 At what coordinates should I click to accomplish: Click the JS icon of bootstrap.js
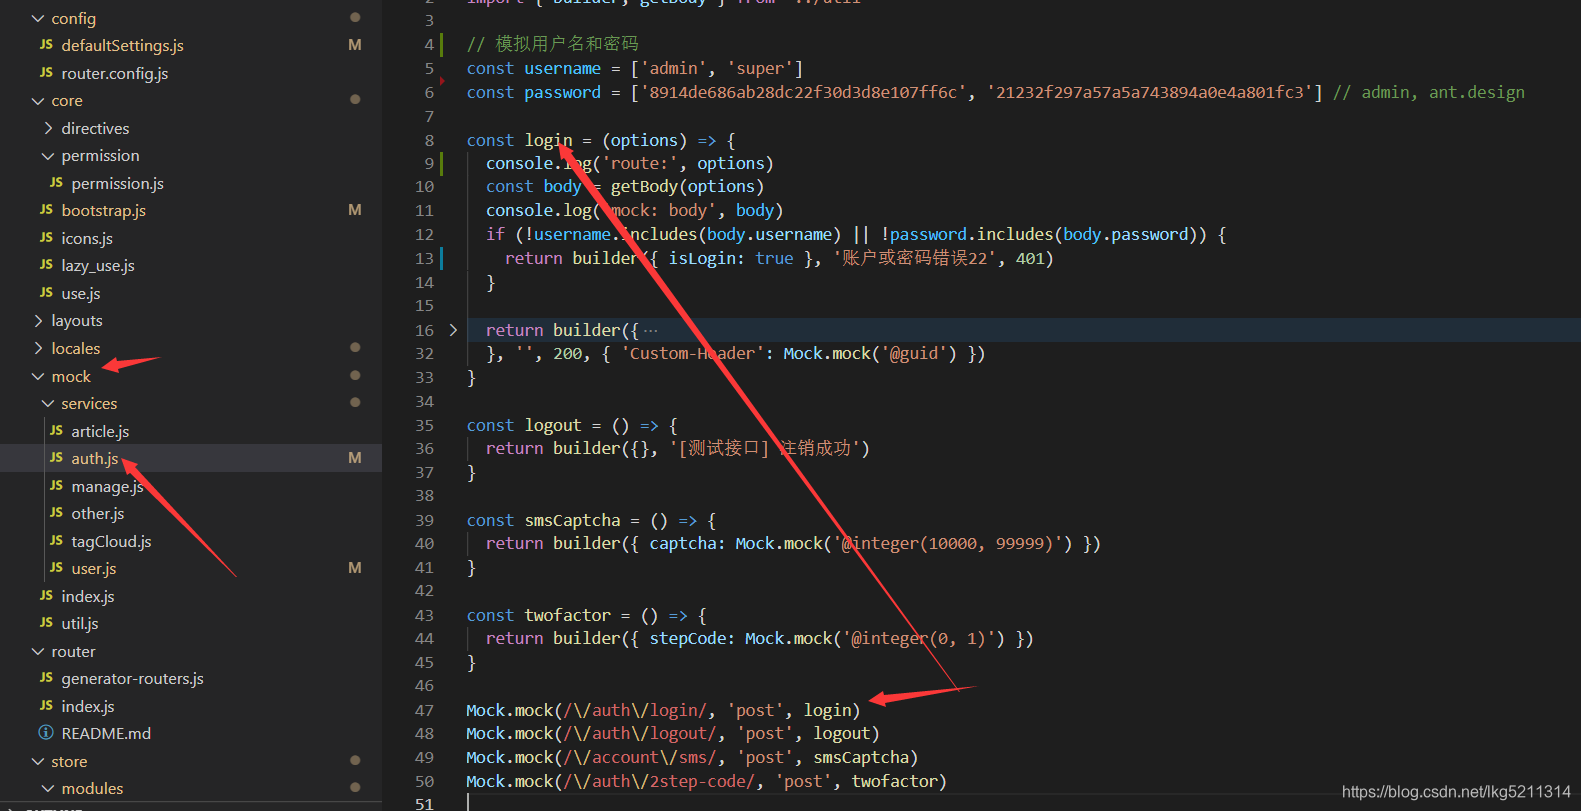46,209
